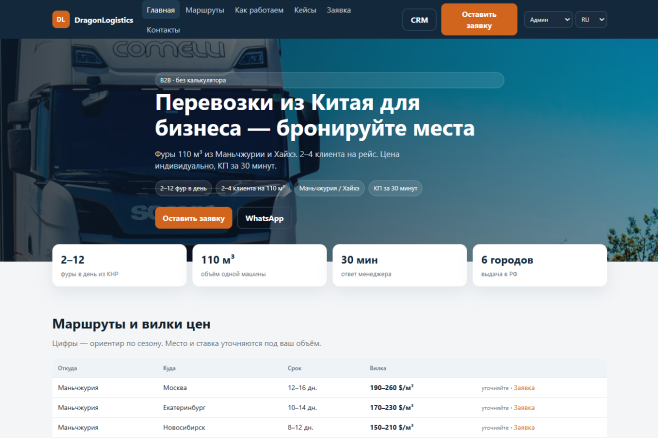This screenshot has height=438, width=658.
Task: Open the RU language dropdown
Action: pos(591,19)
